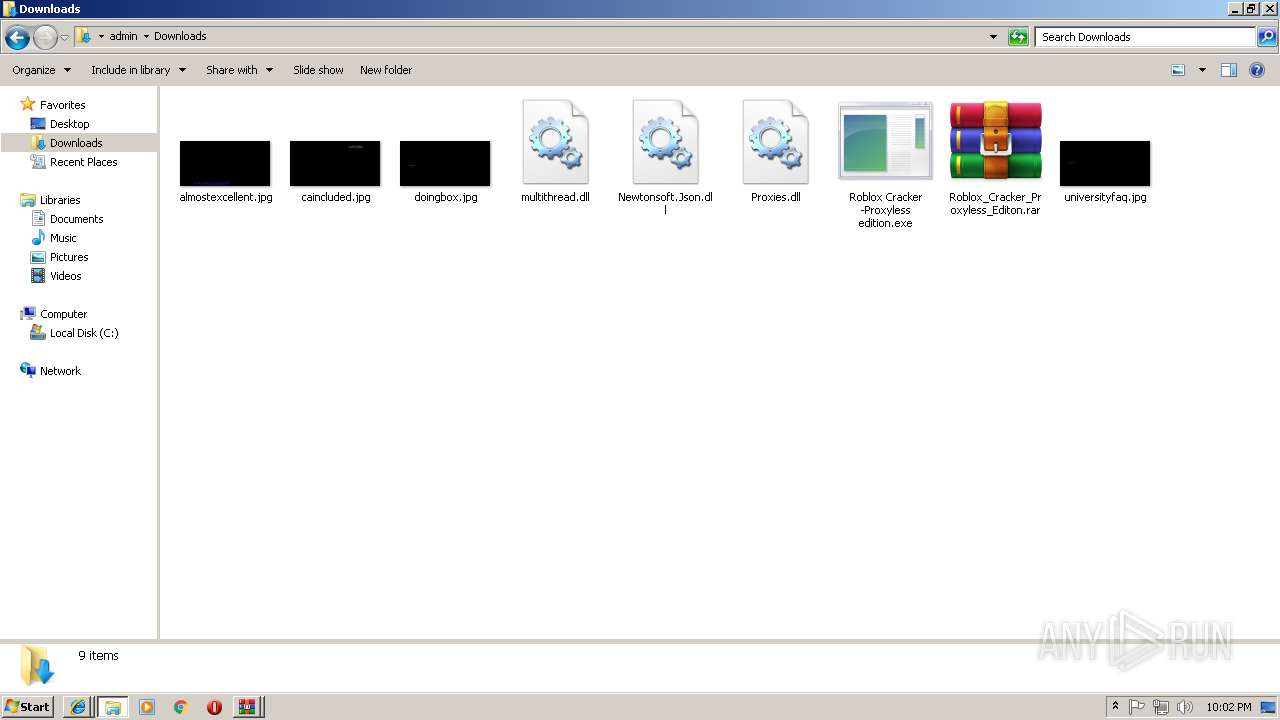1280x720 pixels.
Task: Open the recent pages dropdown arrow
Action: (64, 38)
